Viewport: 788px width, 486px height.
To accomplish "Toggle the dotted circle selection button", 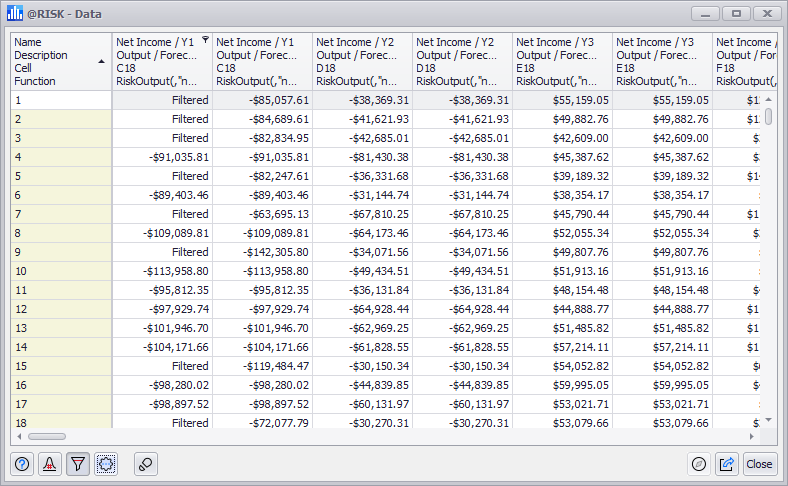I will 106,464.
